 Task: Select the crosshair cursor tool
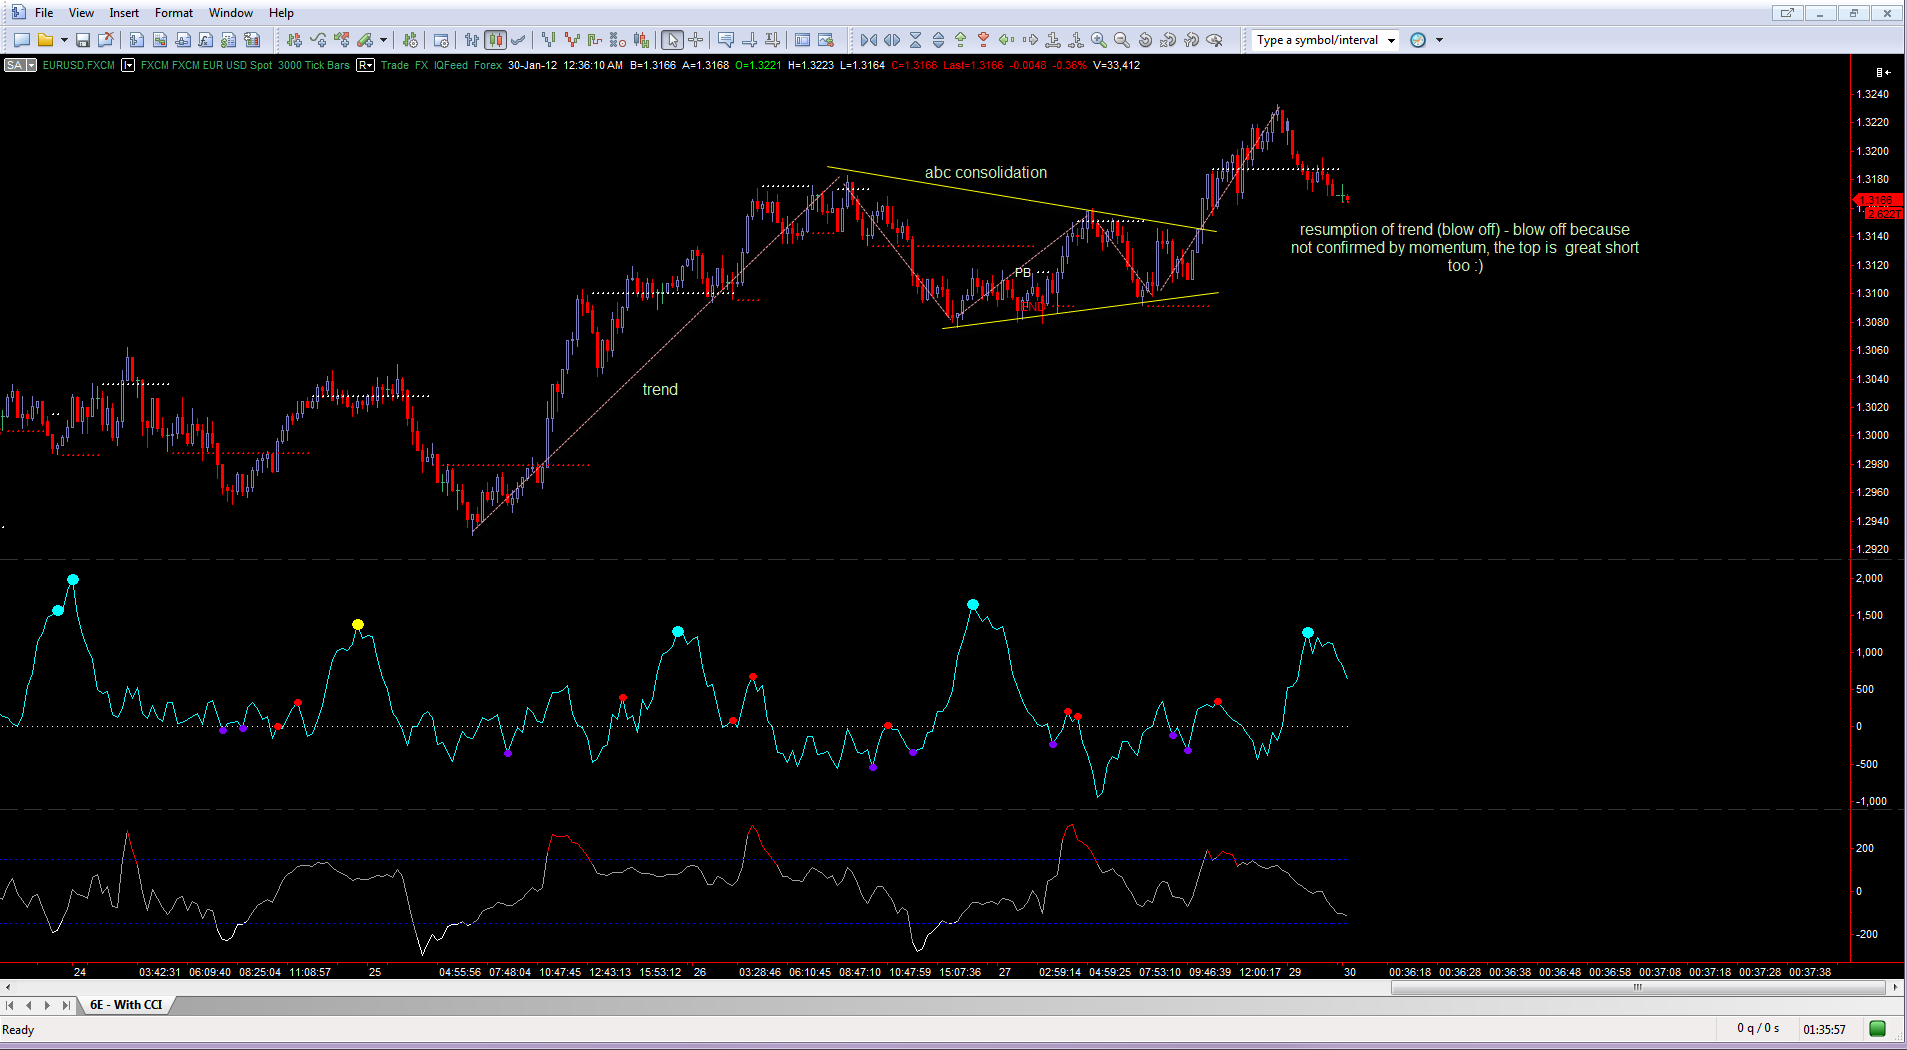pos(695,40)
